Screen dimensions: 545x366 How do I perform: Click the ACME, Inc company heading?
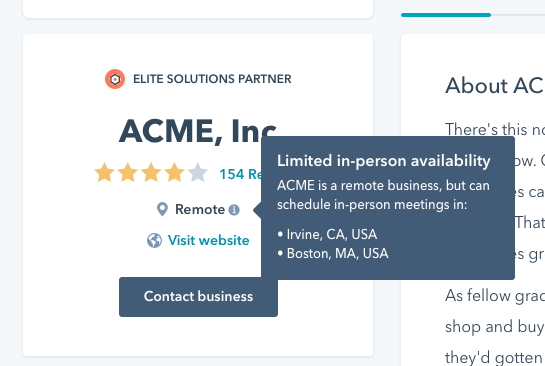(x=197, y=131)
